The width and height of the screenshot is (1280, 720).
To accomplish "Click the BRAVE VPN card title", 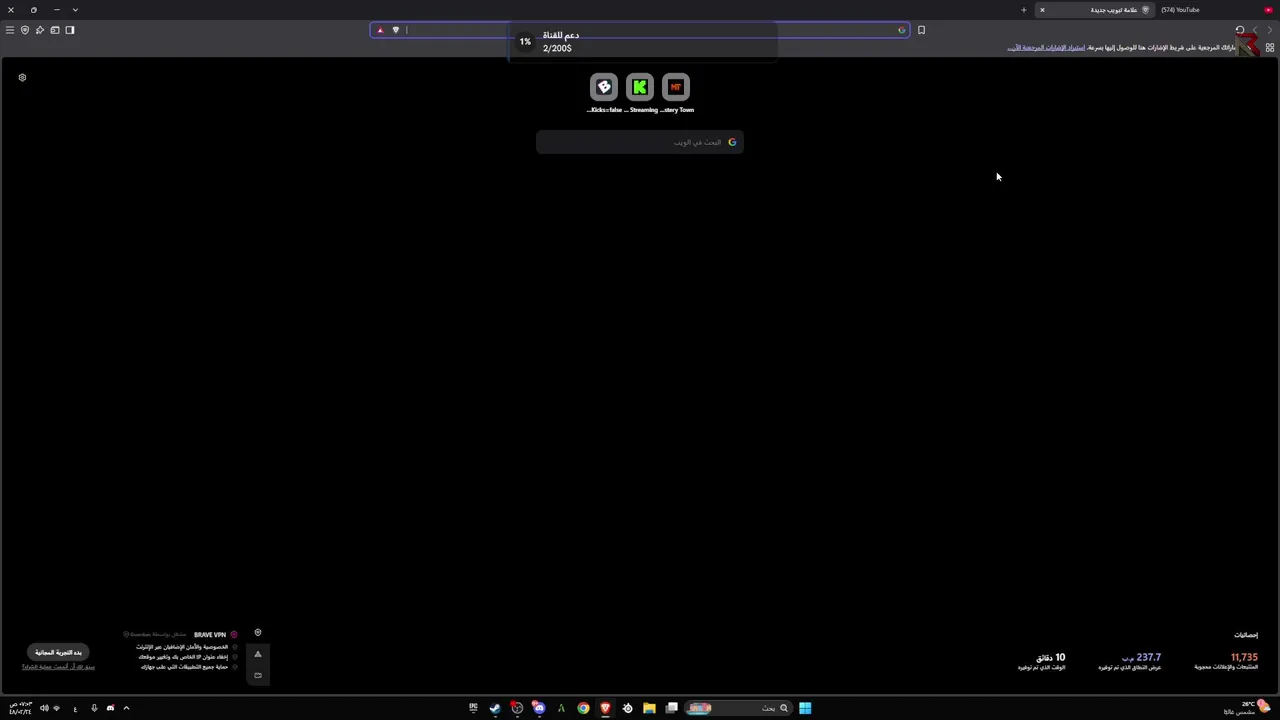I will [210, 635].
